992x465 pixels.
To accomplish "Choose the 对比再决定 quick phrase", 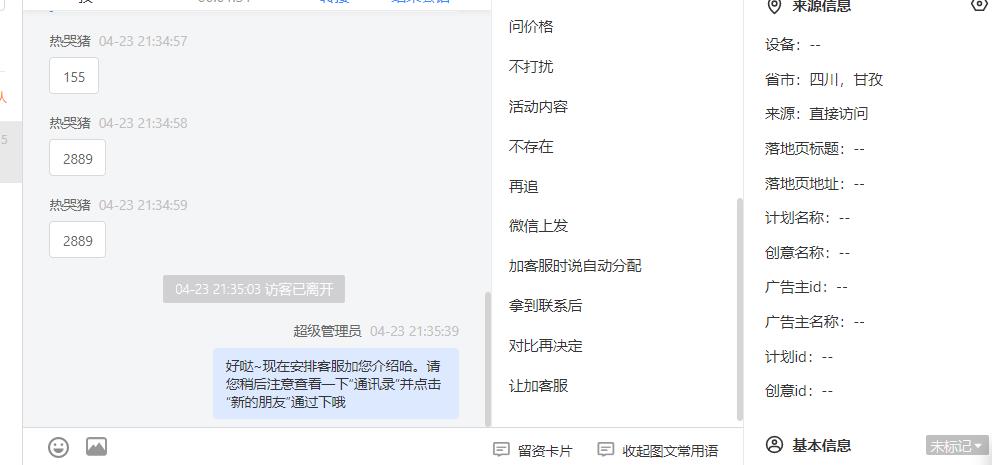I will [545, 346].
